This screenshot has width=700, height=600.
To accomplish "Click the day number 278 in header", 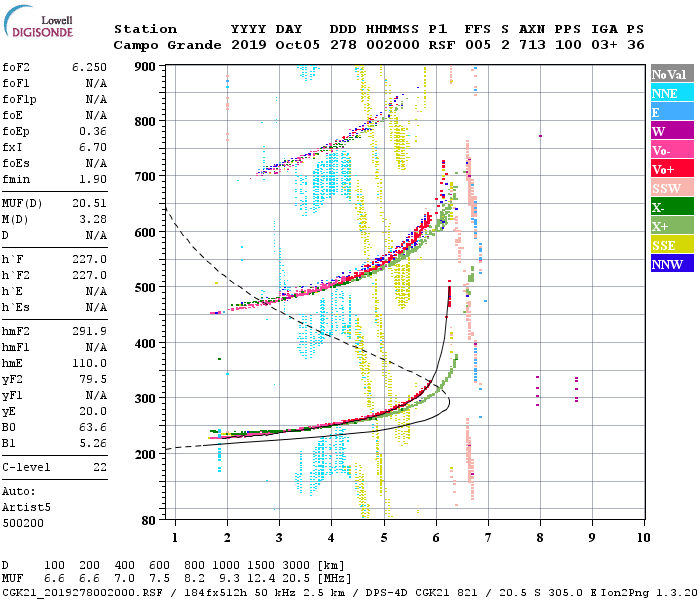I will [x=343, y=45].
